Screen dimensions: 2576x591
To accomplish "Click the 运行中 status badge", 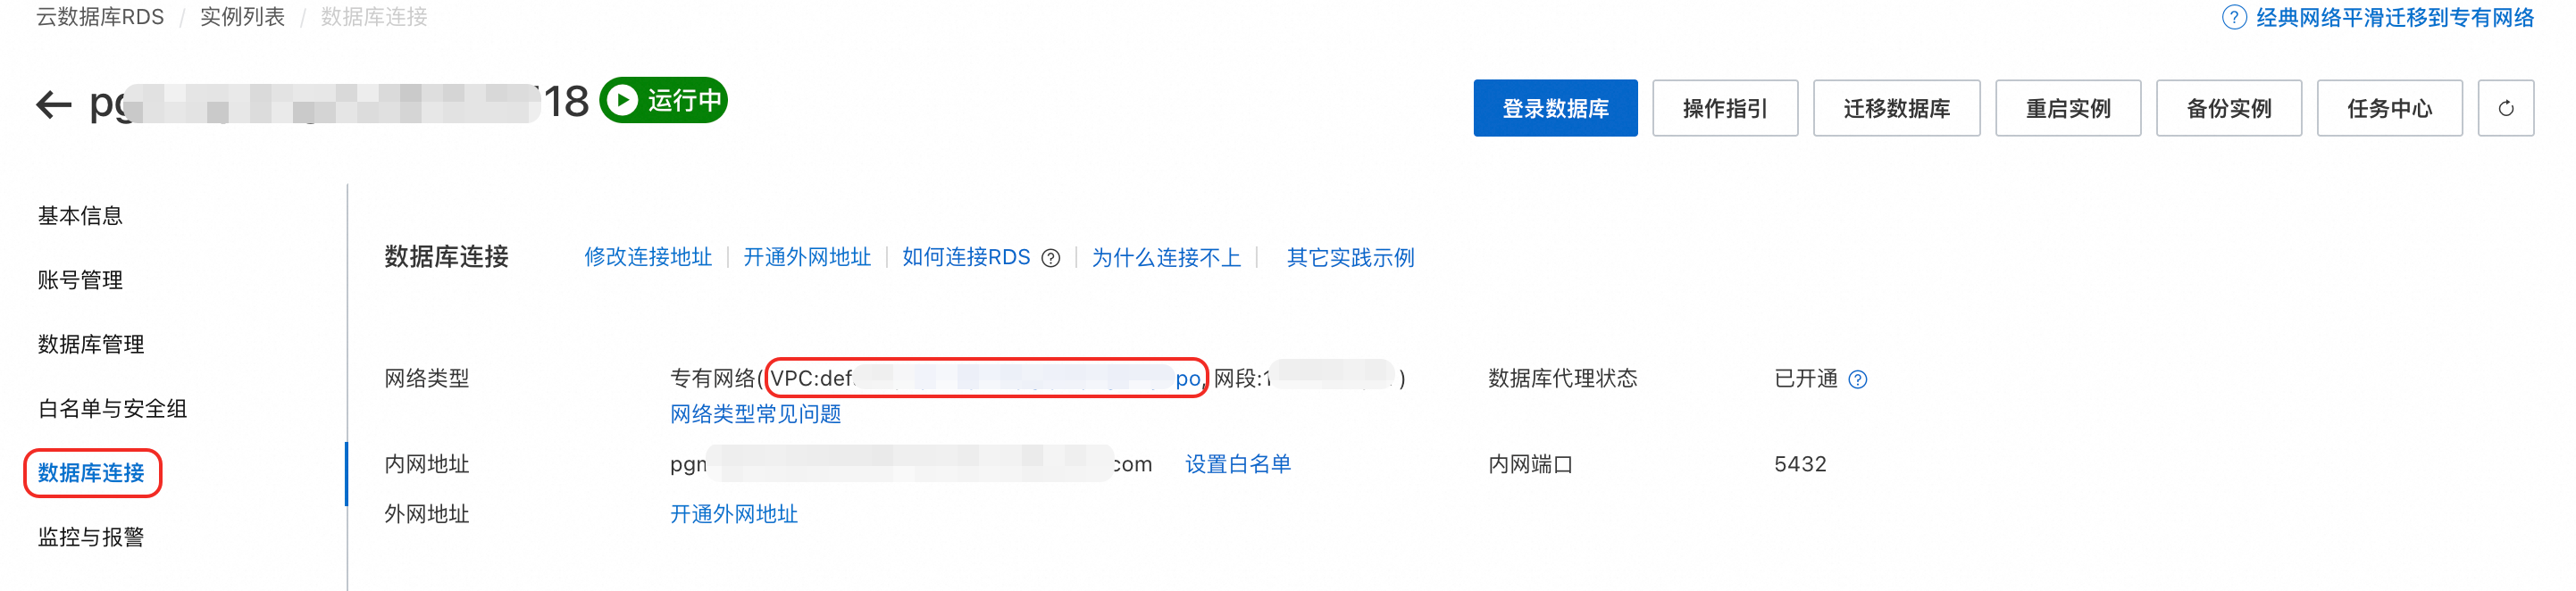I will pos(664,101).
